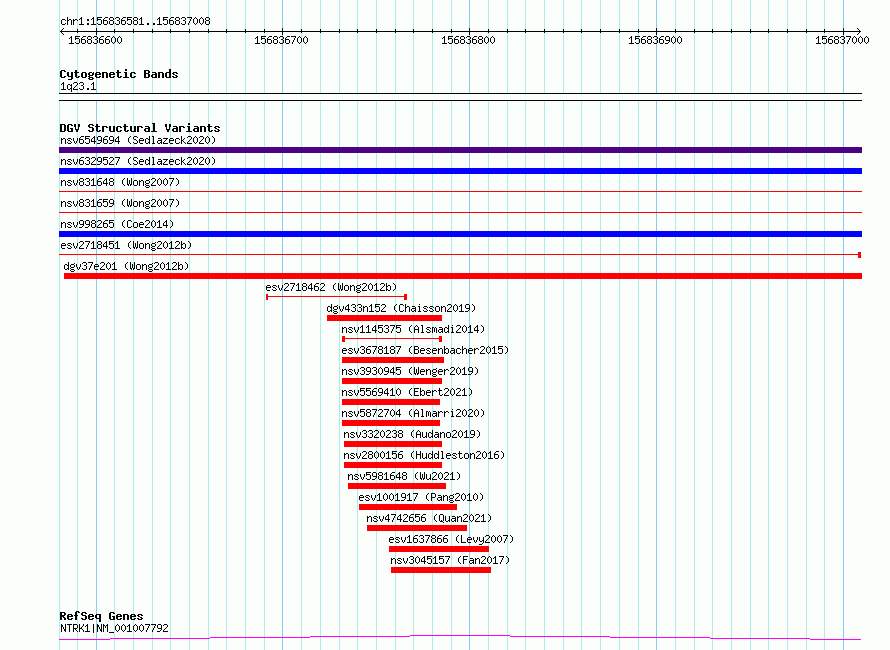Viewport: 890px width, 650px height.
Task: Click the red nsv3320238 variant bar
Action: click(393, 444)
